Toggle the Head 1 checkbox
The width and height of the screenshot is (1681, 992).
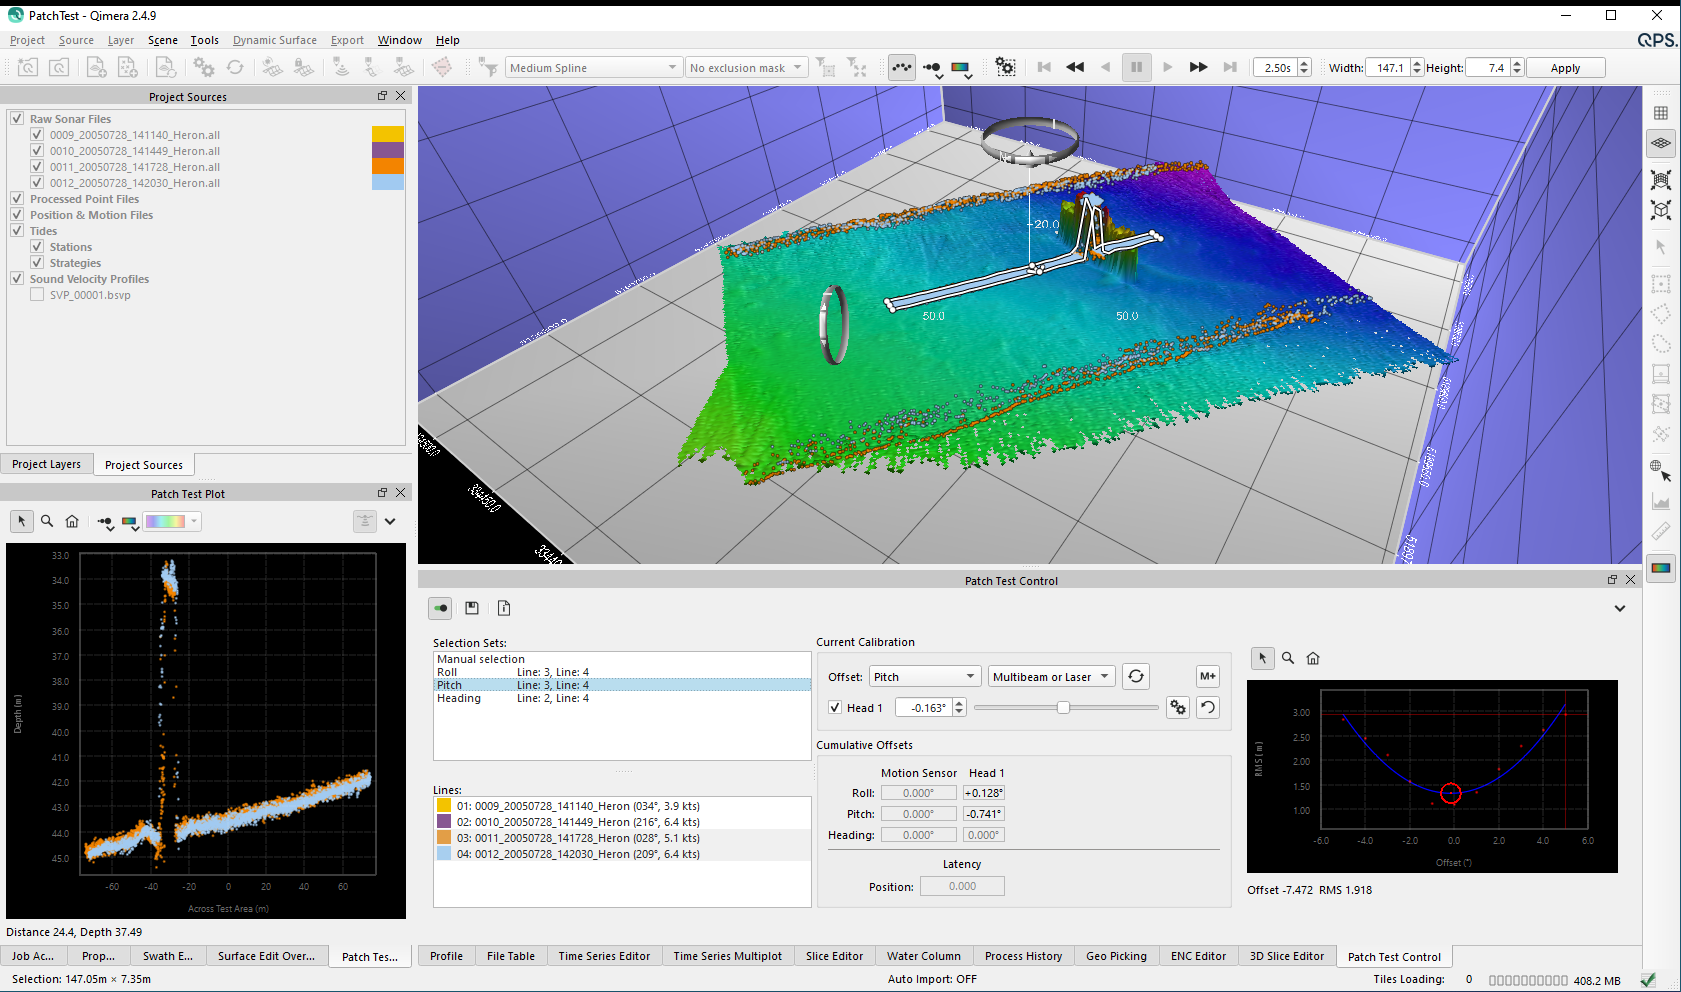[x=835, y=708]
